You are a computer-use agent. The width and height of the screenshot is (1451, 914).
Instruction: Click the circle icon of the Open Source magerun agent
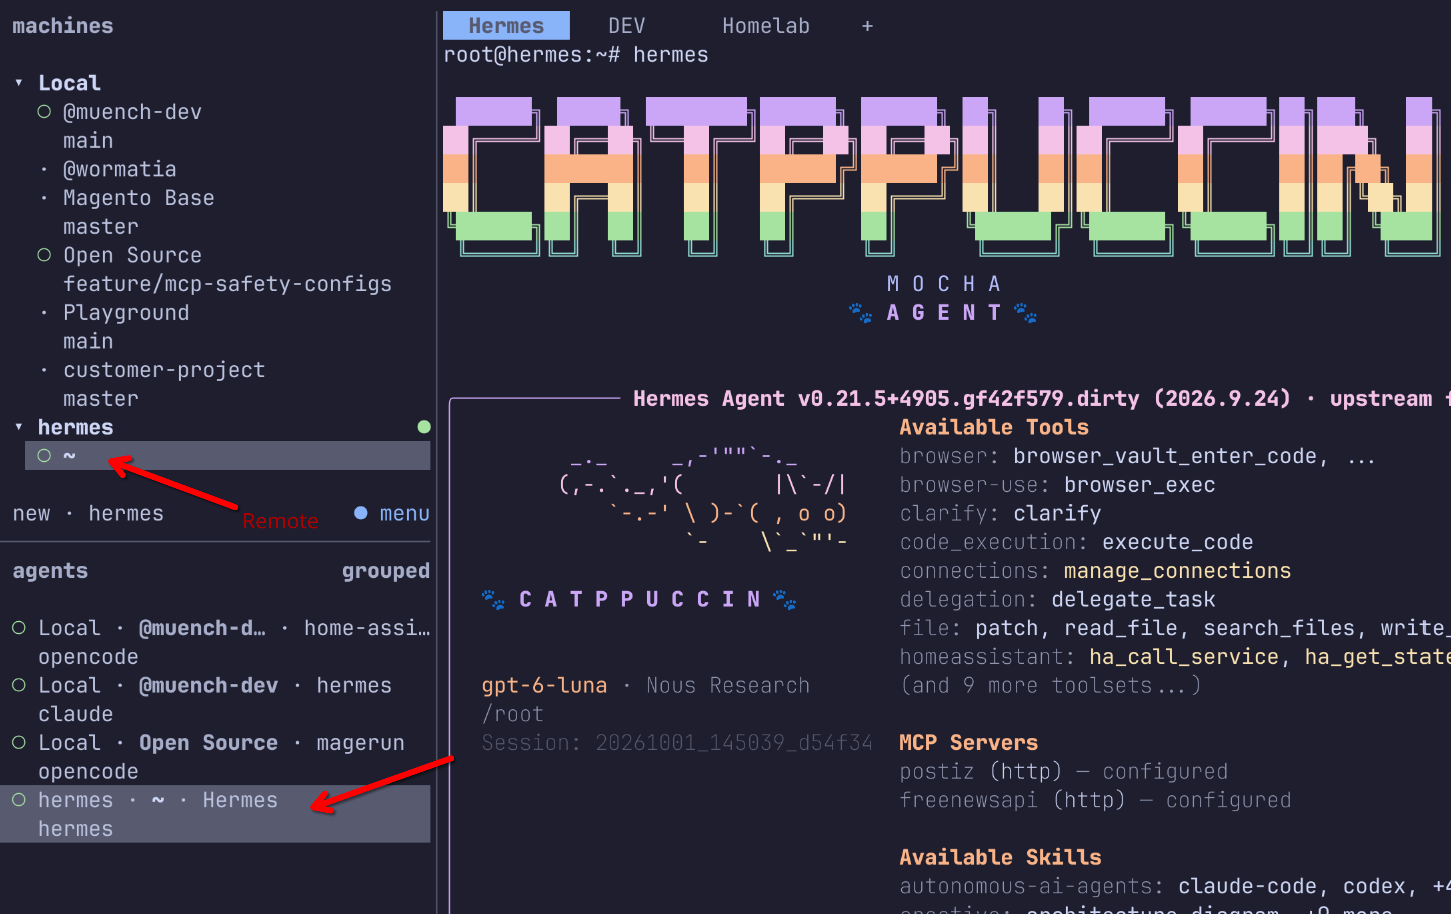[x=19, y=743]
